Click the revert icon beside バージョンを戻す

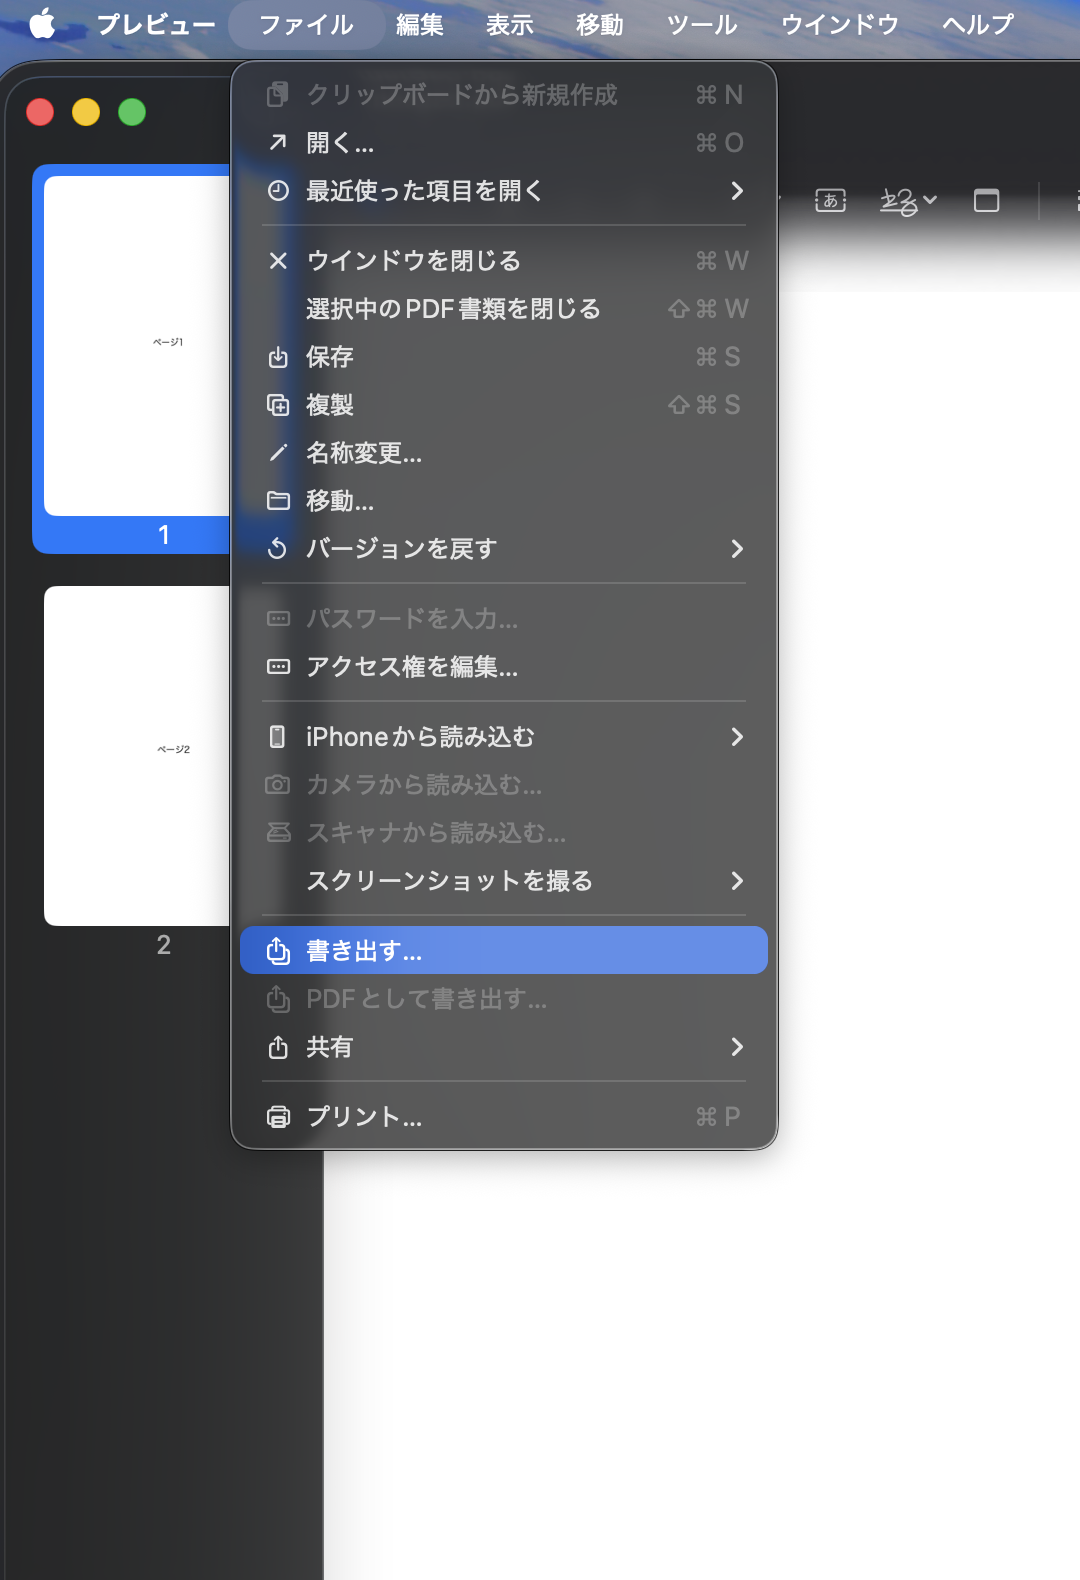278,549
